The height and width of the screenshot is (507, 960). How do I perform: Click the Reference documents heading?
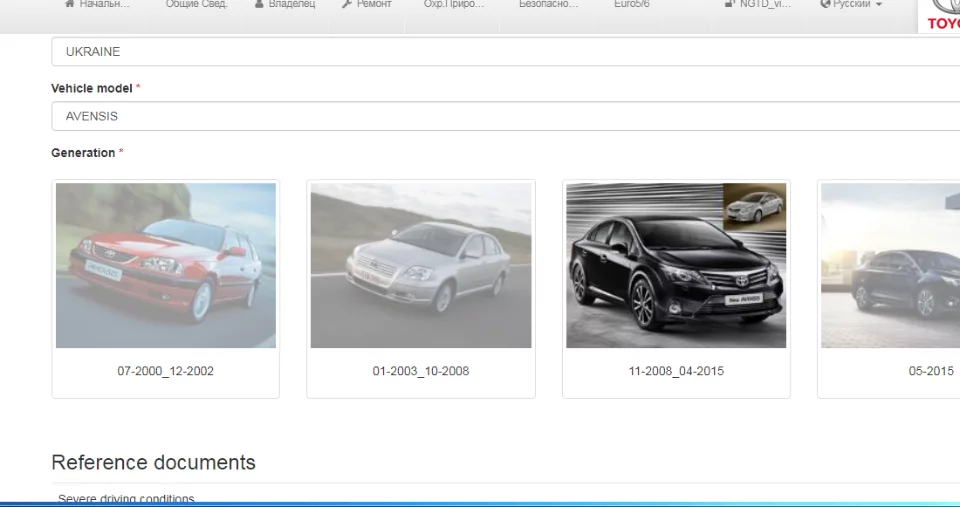pos(154,462)
